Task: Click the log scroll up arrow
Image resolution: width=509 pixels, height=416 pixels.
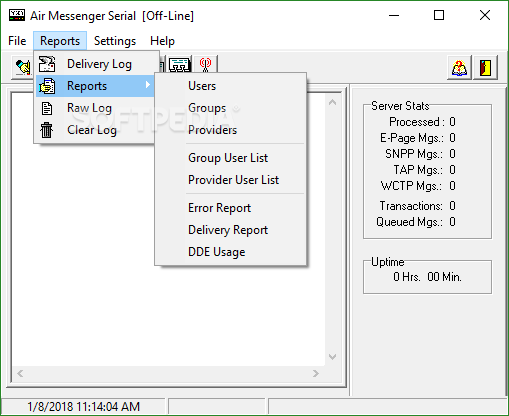Action: click(332, 103)
